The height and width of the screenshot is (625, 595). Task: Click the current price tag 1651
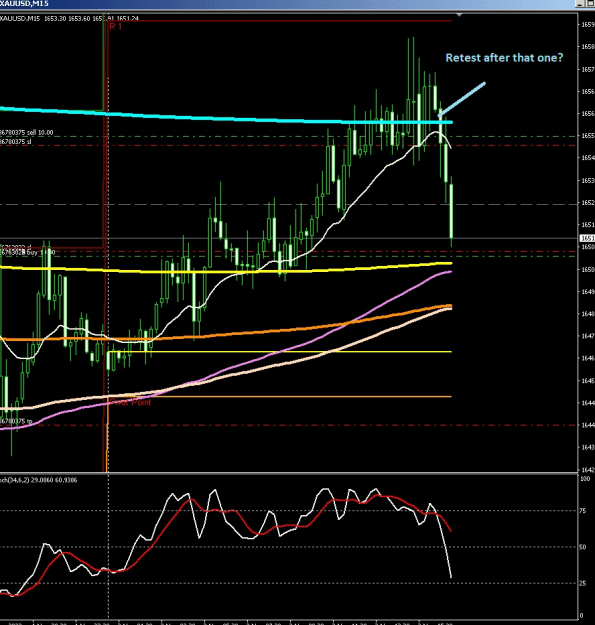(587, 238)
